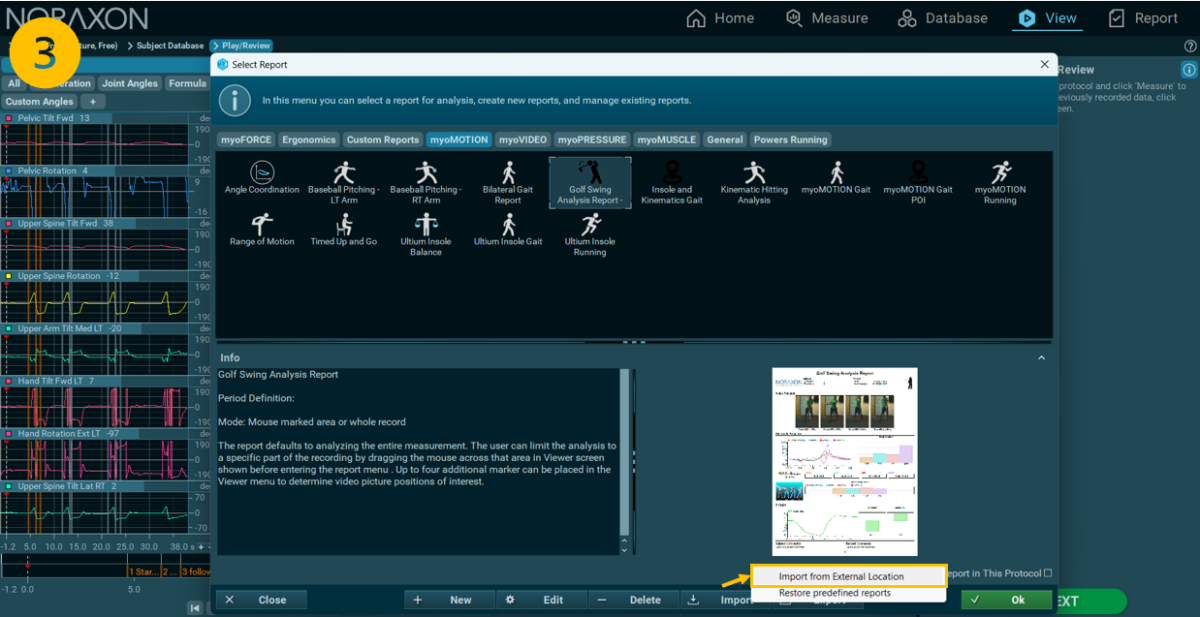Image resolution: width=1200 pixels, height=617 pixels.
Task: Collapse the Info section chevron
Action: pyautogui.click(x=1041, y=357)
